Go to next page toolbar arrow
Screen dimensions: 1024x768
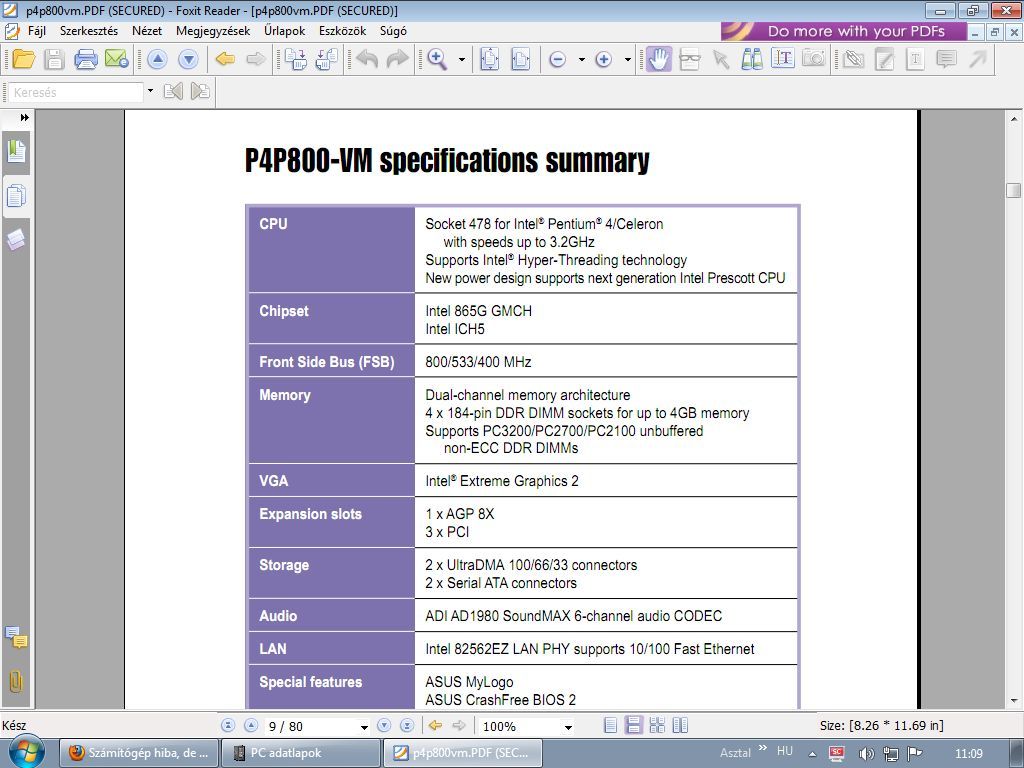pos(188,59)
